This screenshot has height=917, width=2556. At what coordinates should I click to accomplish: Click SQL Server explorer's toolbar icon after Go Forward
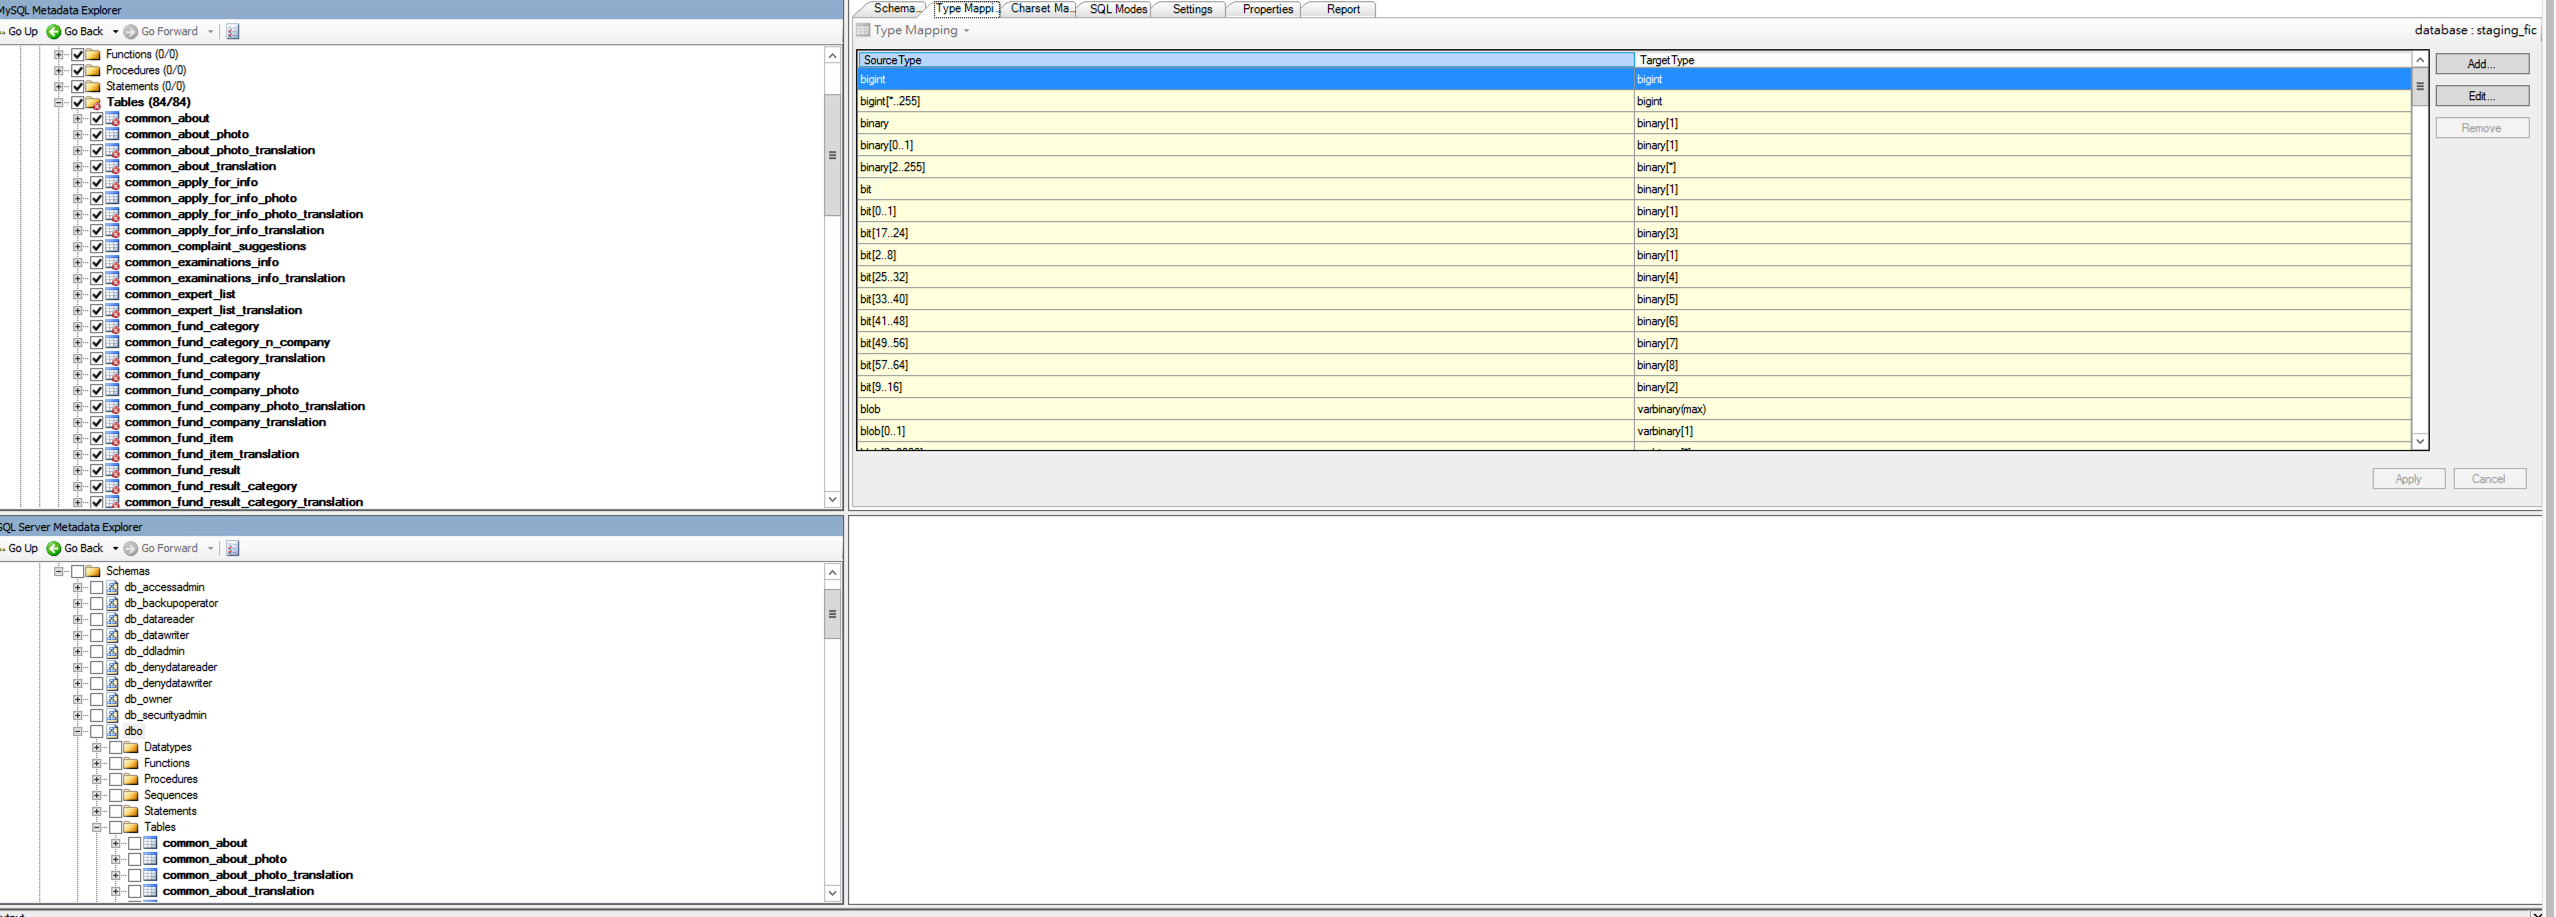tap(233, 549)
